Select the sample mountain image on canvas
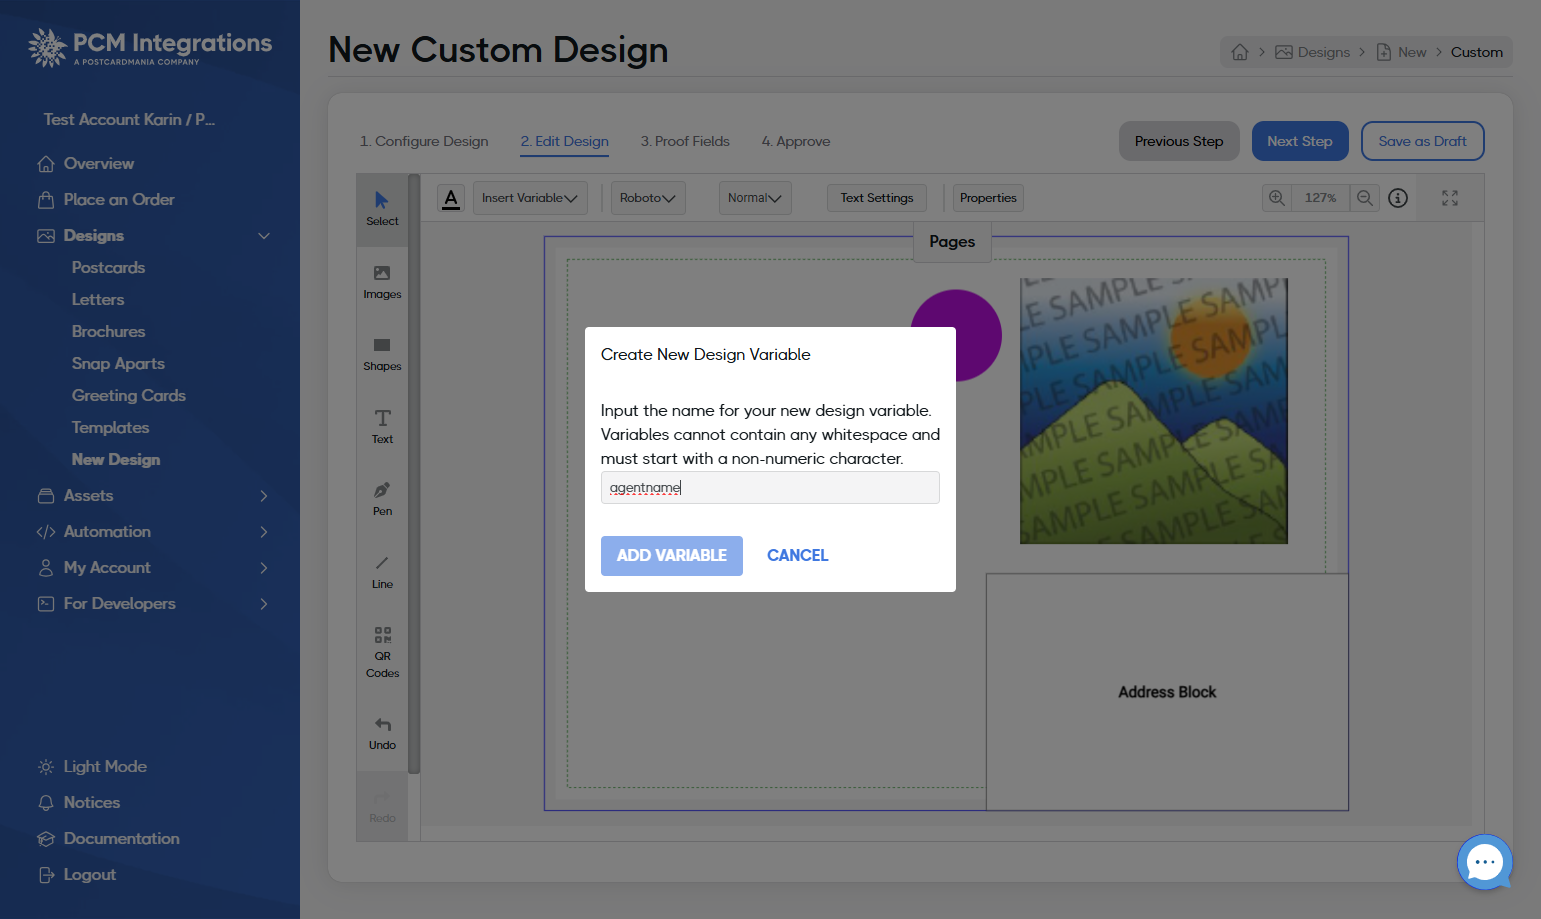The width and height of the screenshot is (1541, 919). [x=1154, y=411]
